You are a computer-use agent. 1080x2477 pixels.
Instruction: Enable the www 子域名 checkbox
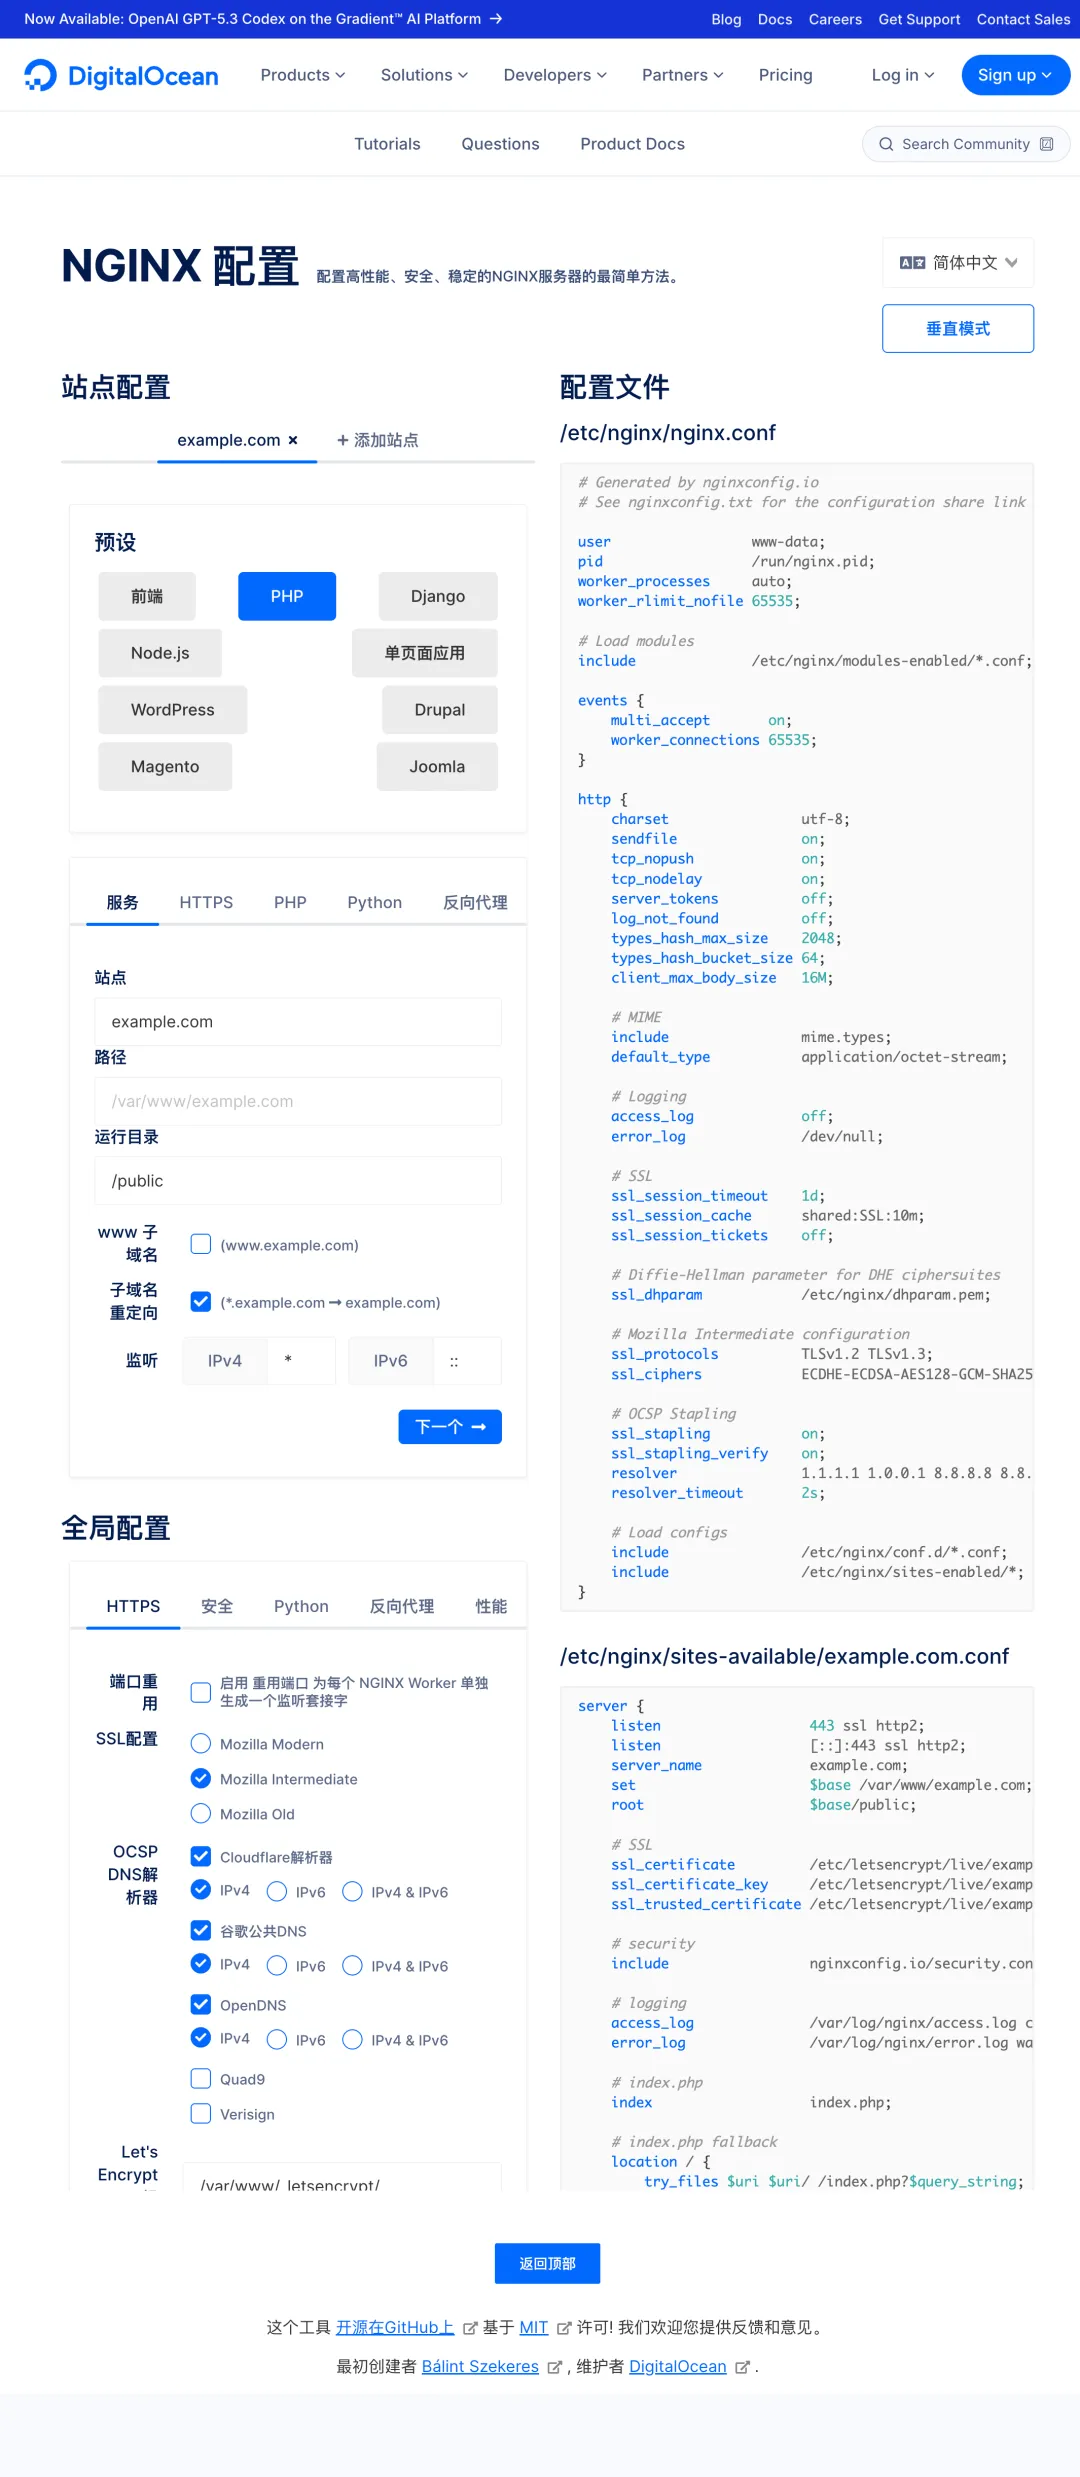click(x=201, y=1244)
